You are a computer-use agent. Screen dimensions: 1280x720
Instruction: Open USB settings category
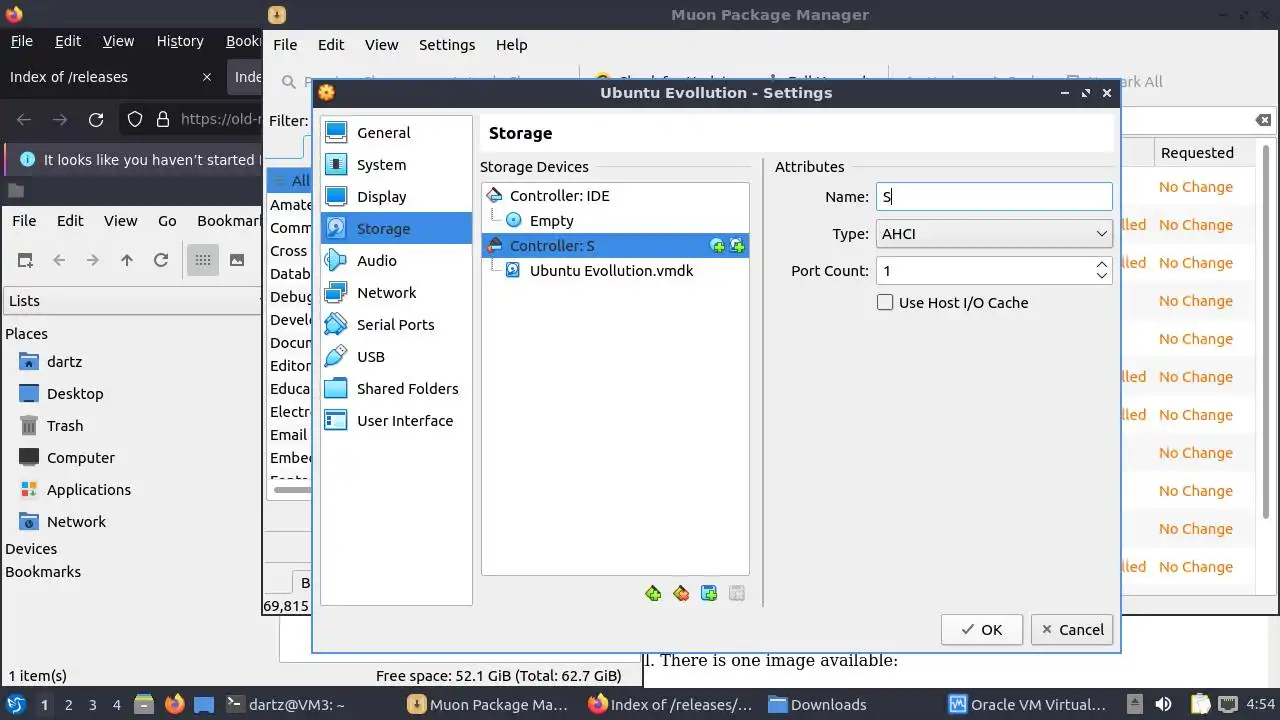[396, 357]
